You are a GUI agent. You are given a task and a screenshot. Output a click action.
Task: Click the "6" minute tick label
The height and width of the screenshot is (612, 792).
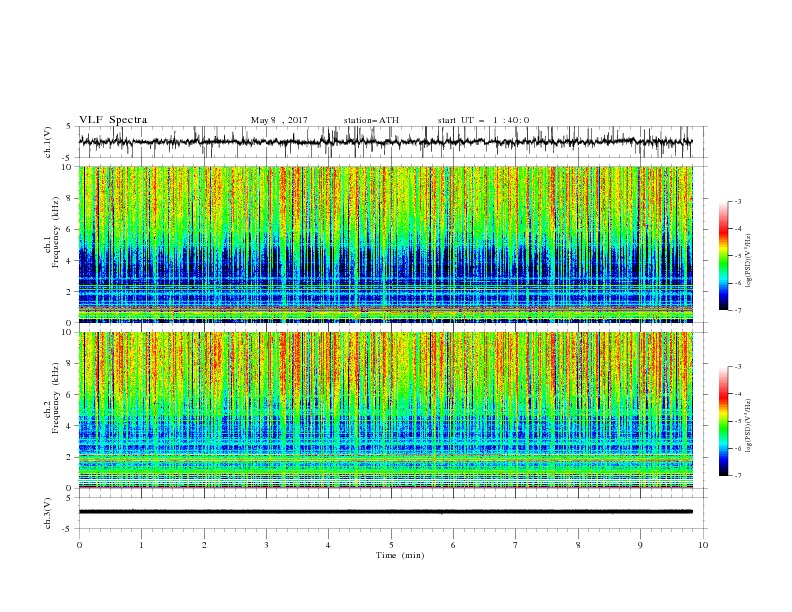pyautogui.click(x=453, y=545)
